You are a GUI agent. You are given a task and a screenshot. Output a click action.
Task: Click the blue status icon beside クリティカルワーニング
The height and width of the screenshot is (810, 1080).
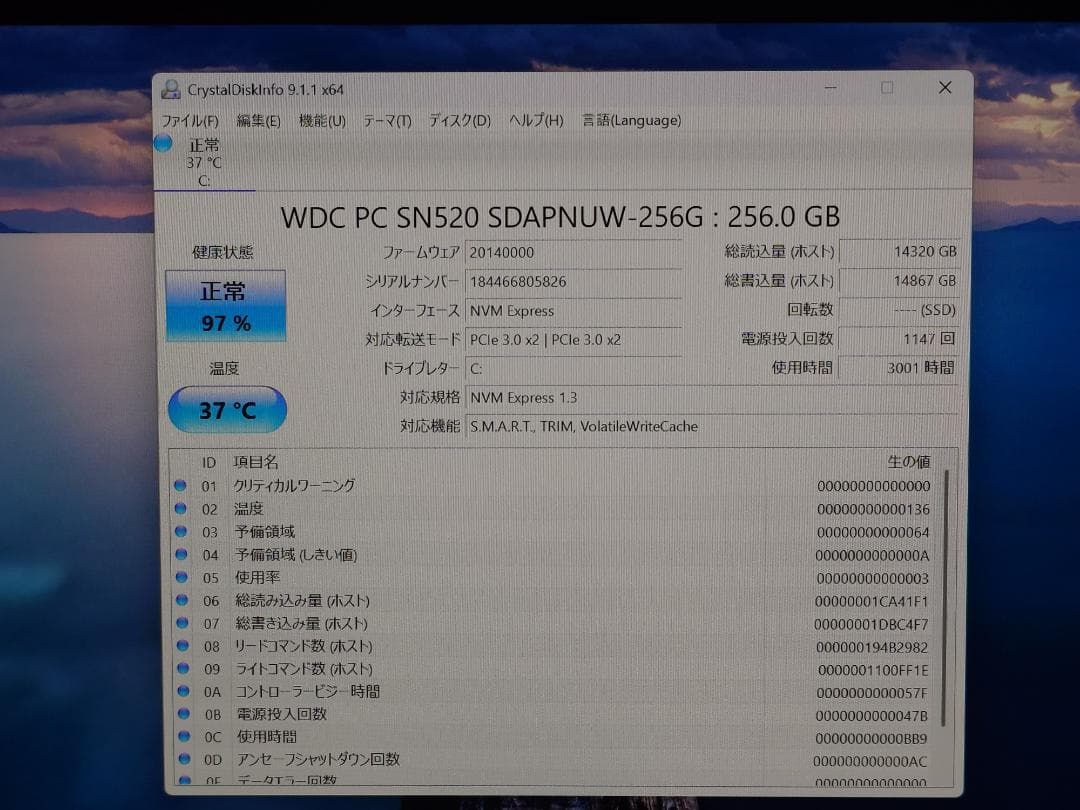[x=182, y=486]
